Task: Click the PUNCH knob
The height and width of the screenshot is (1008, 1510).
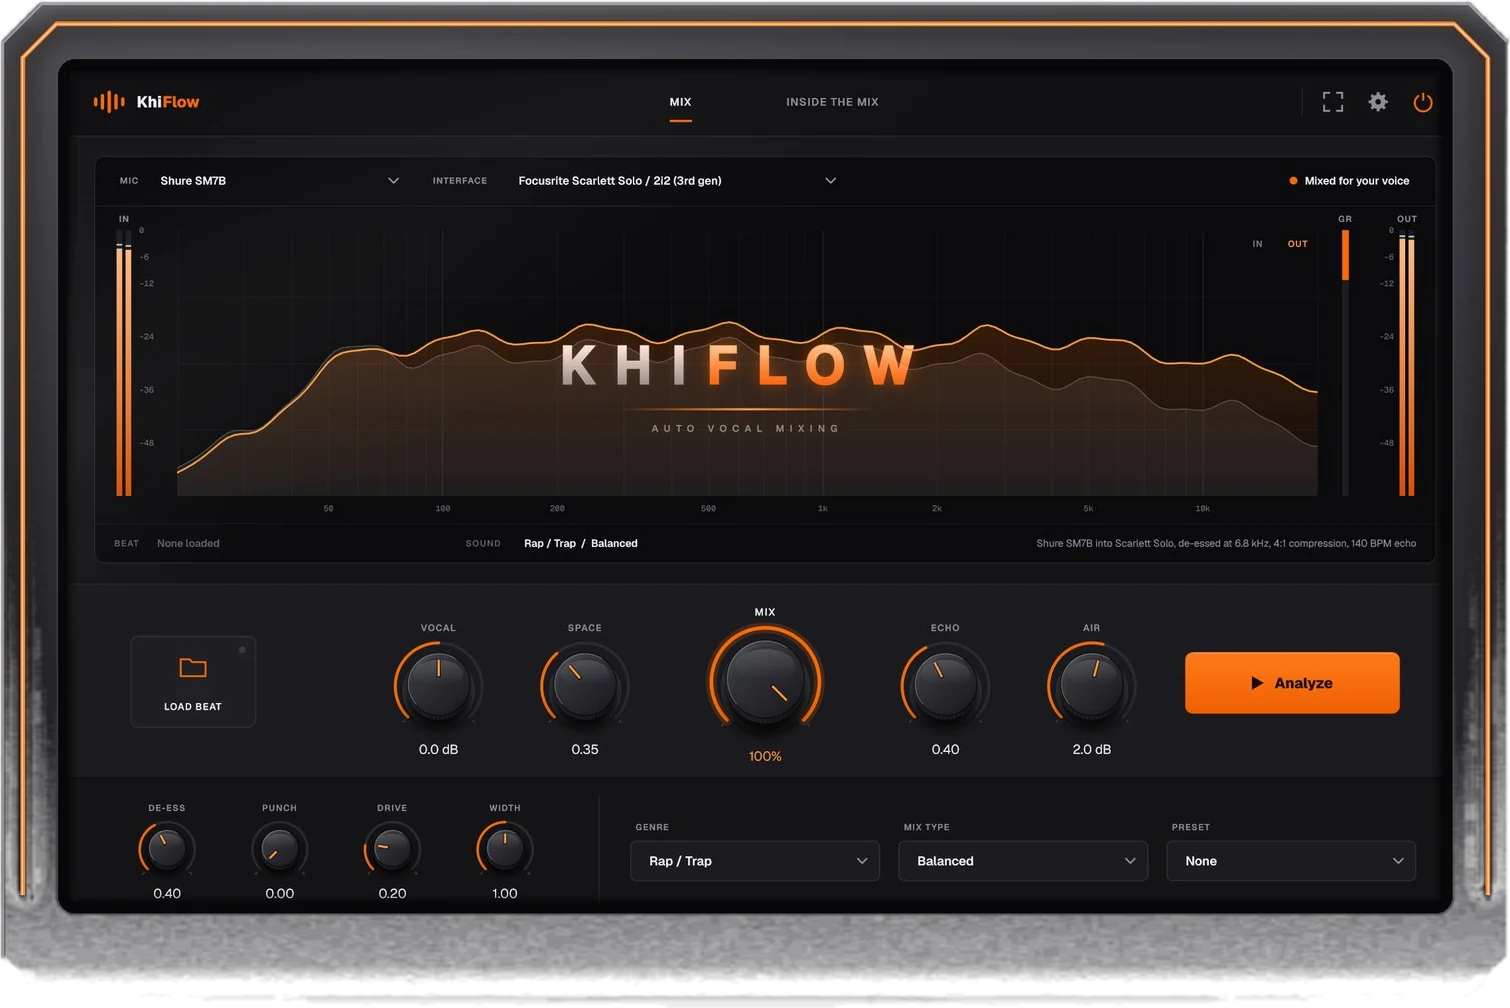Action: (x=279, y=849)
